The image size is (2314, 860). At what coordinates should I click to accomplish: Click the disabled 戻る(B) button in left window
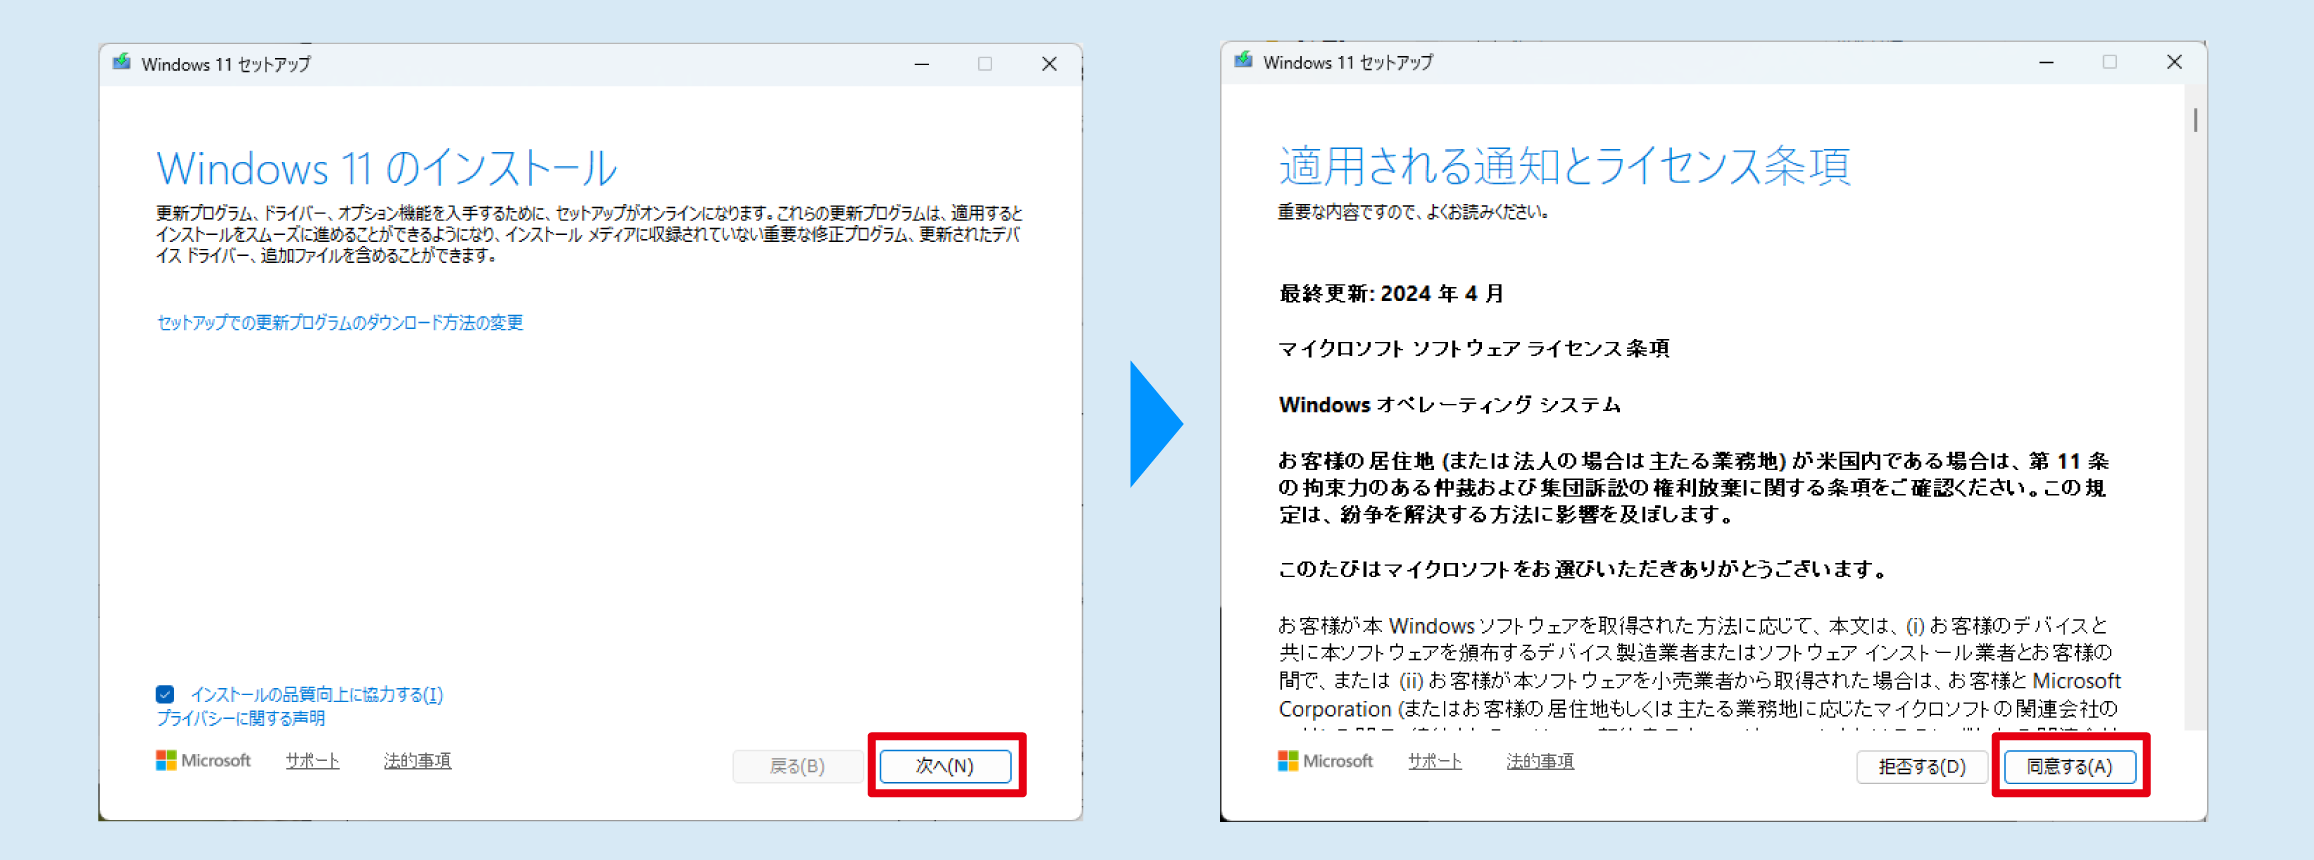click(x=797, y=766)
